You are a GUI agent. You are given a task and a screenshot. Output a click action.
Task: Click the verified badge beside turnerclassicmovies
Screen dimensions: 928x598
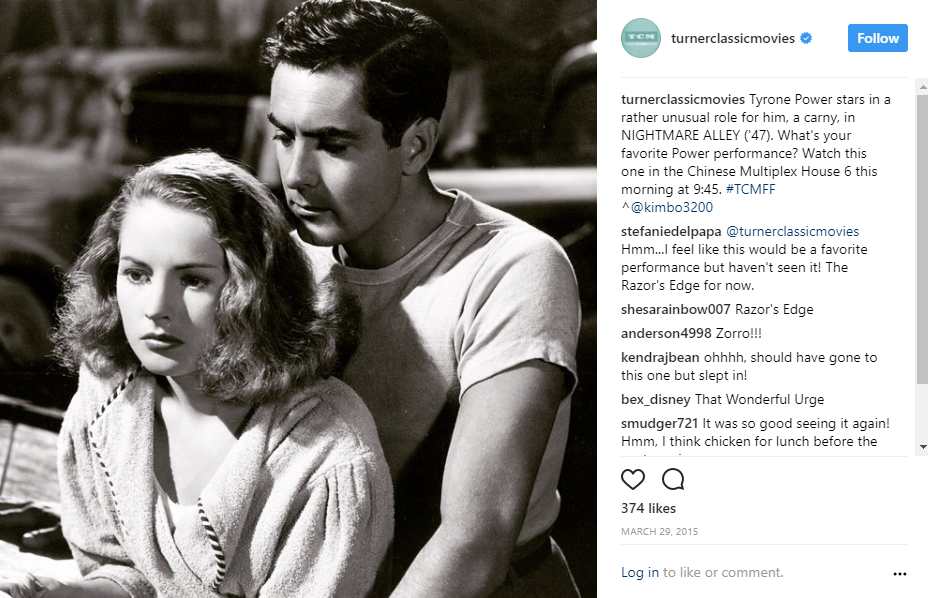coord(806,38)
